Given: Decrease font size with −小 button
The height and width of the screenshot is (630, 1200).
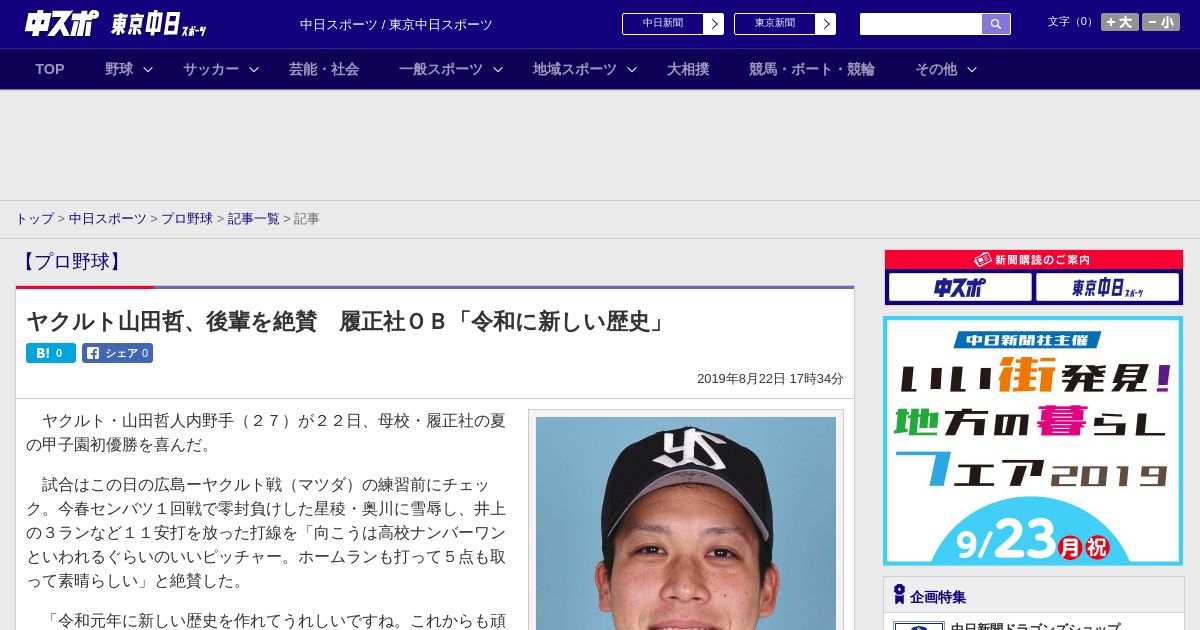Looking at the screenshot, I should 1161,22.
